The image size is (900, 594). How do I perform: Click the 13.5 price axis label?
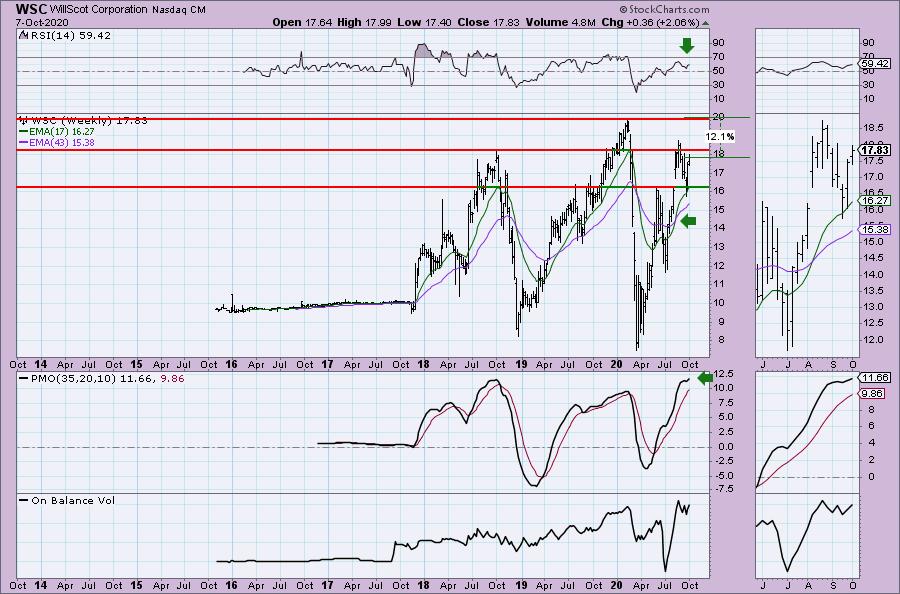[875, 291]
